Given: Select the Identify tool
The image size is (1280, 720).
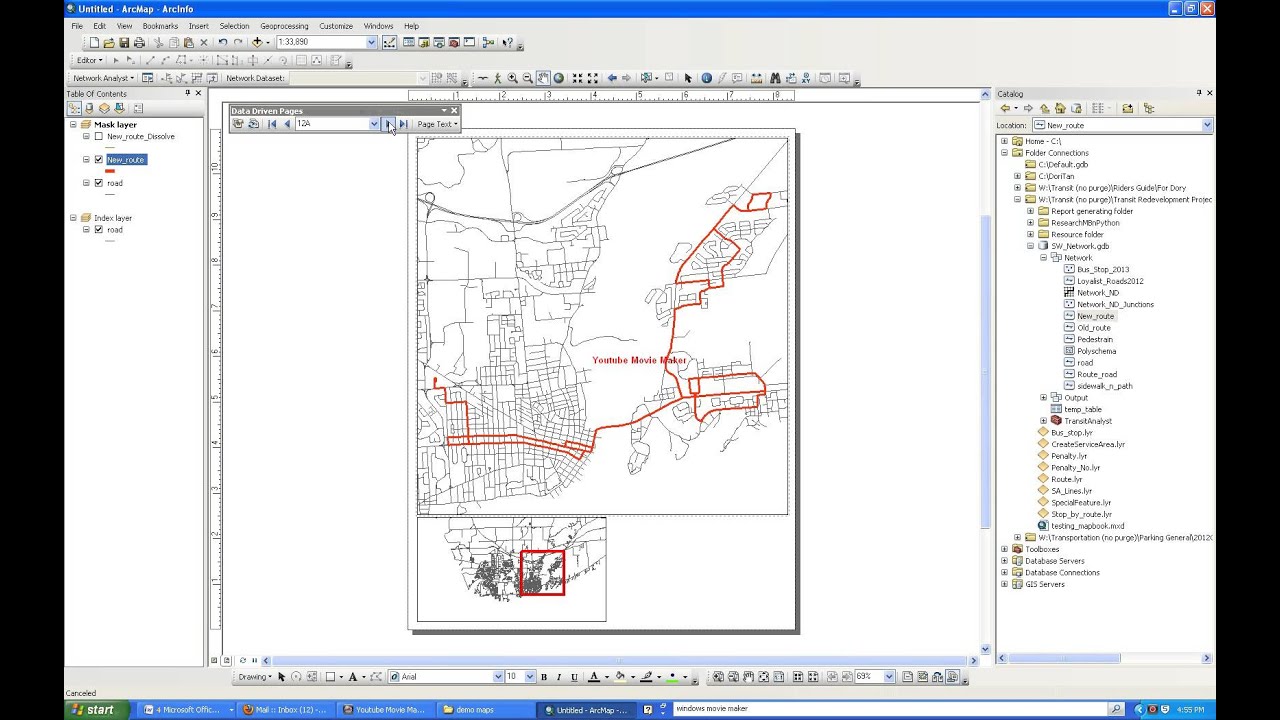Looking at the screenshot, I should point(707,78).
